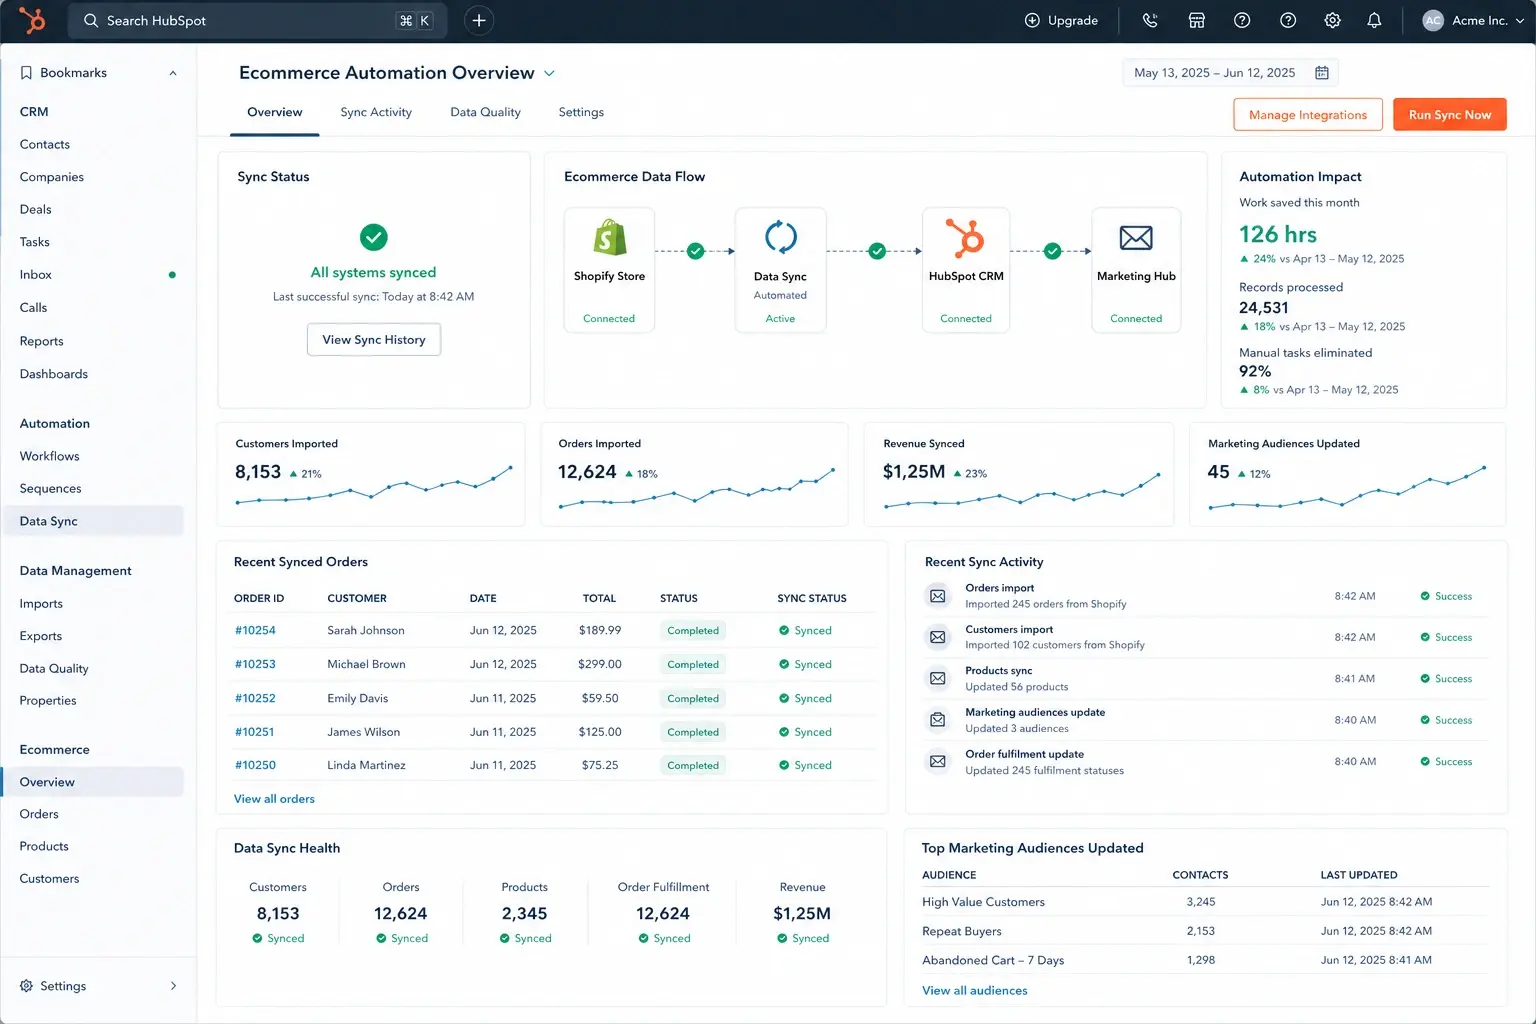Click the Bookmarks ribbon icon
This screenshot has width=1536, height=1024.
[x=26, y=73]
